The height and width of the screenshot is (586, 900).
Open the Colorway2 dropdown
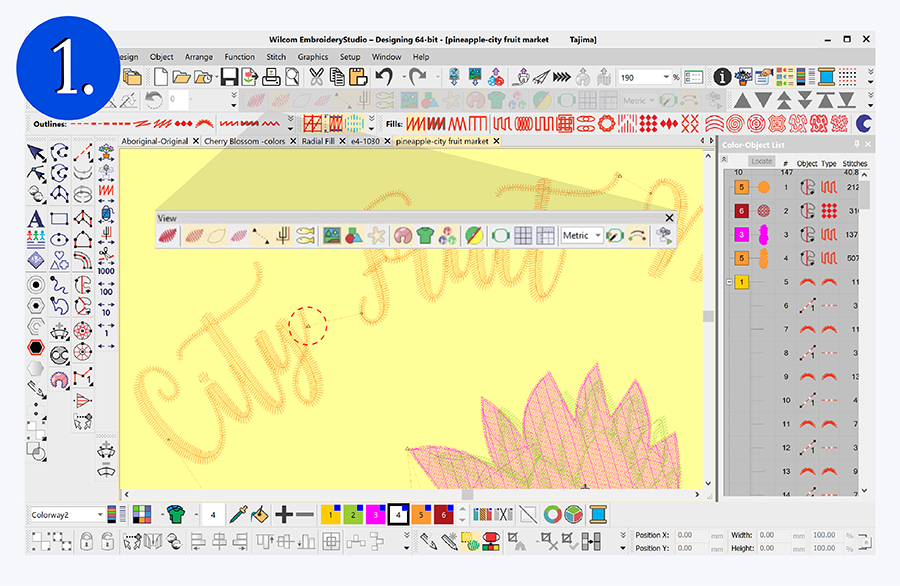point(100,515)
